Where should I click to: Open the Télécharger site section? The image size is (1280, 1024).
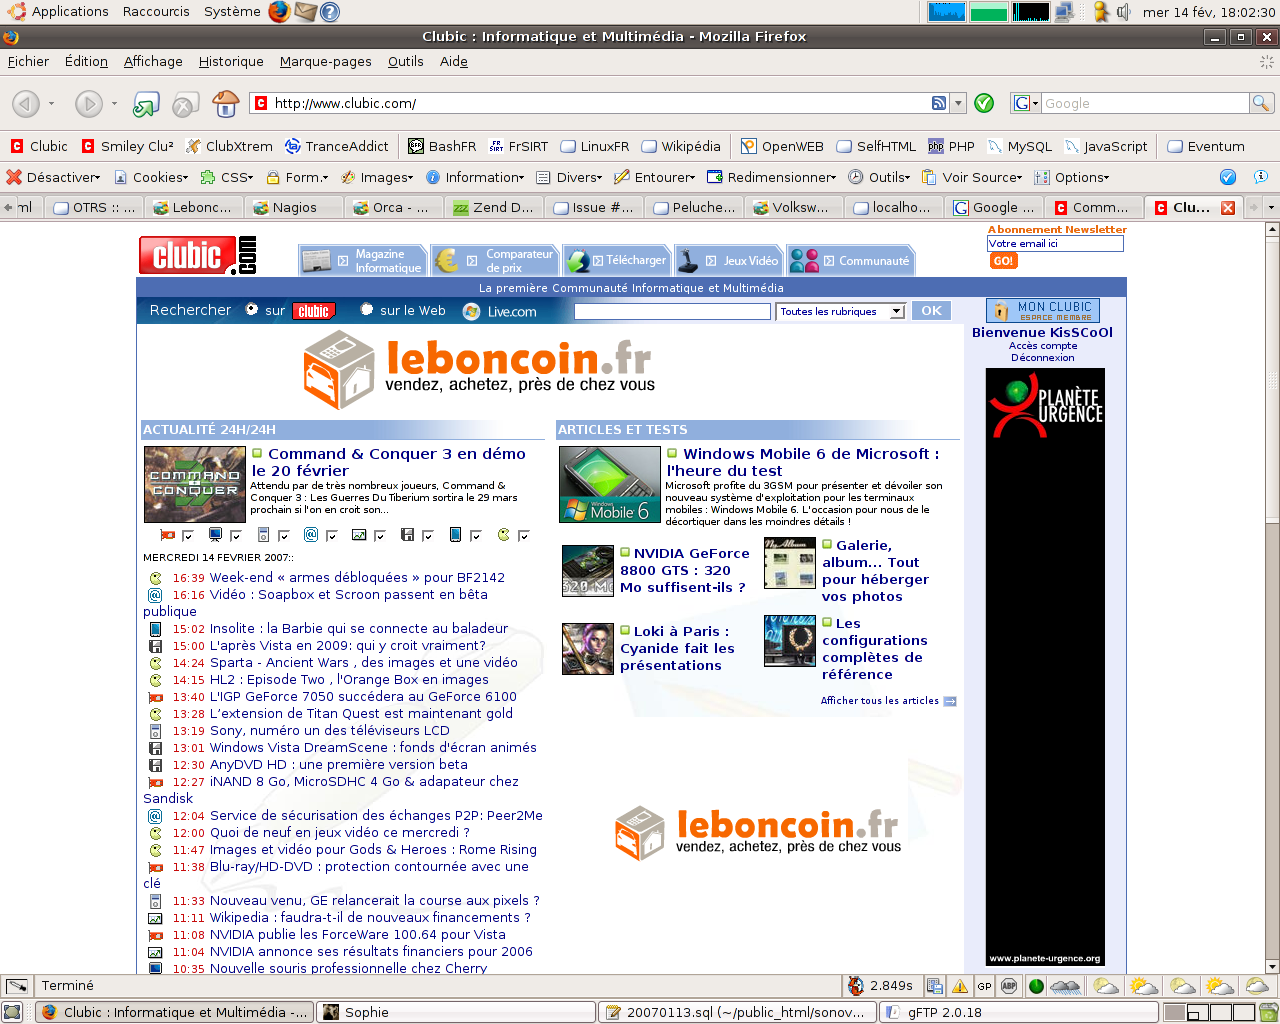point(617,260)
